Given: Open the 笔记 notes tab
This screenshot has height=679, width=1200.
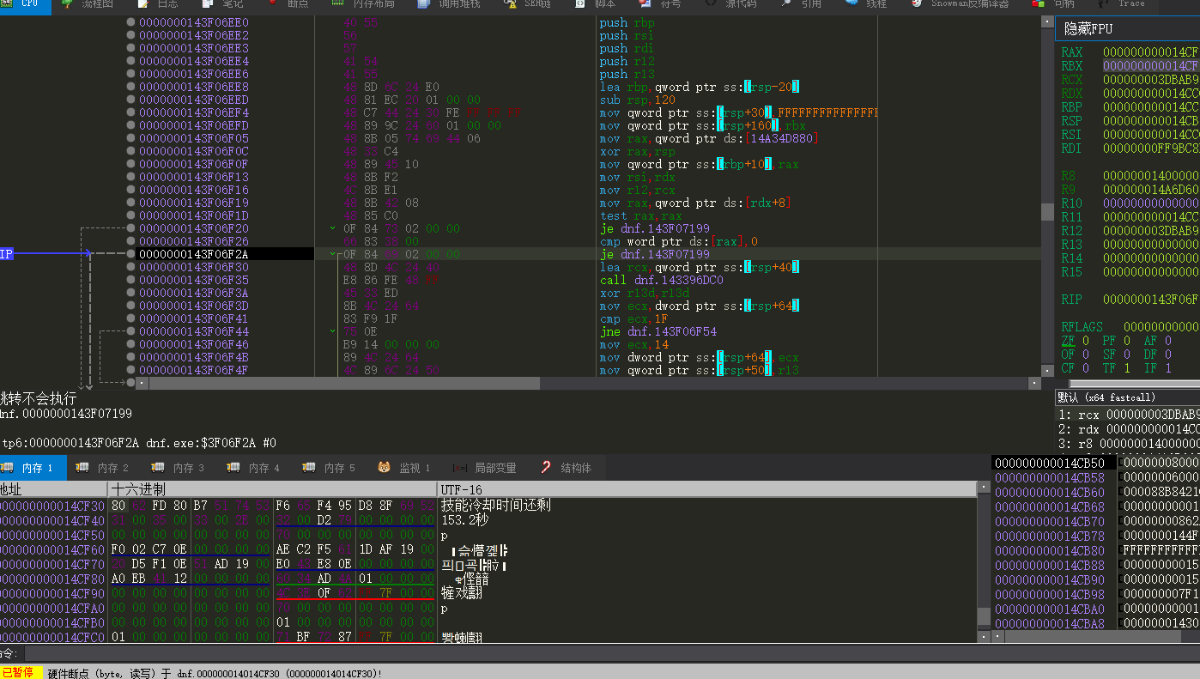Looking at the screenshot, I should (221, 4).
